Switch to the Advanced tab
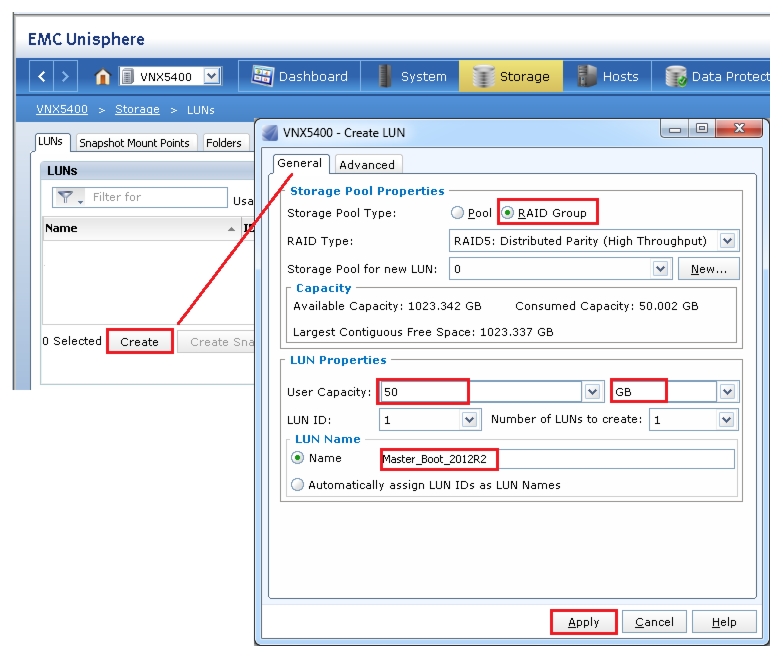 (367, 165)
